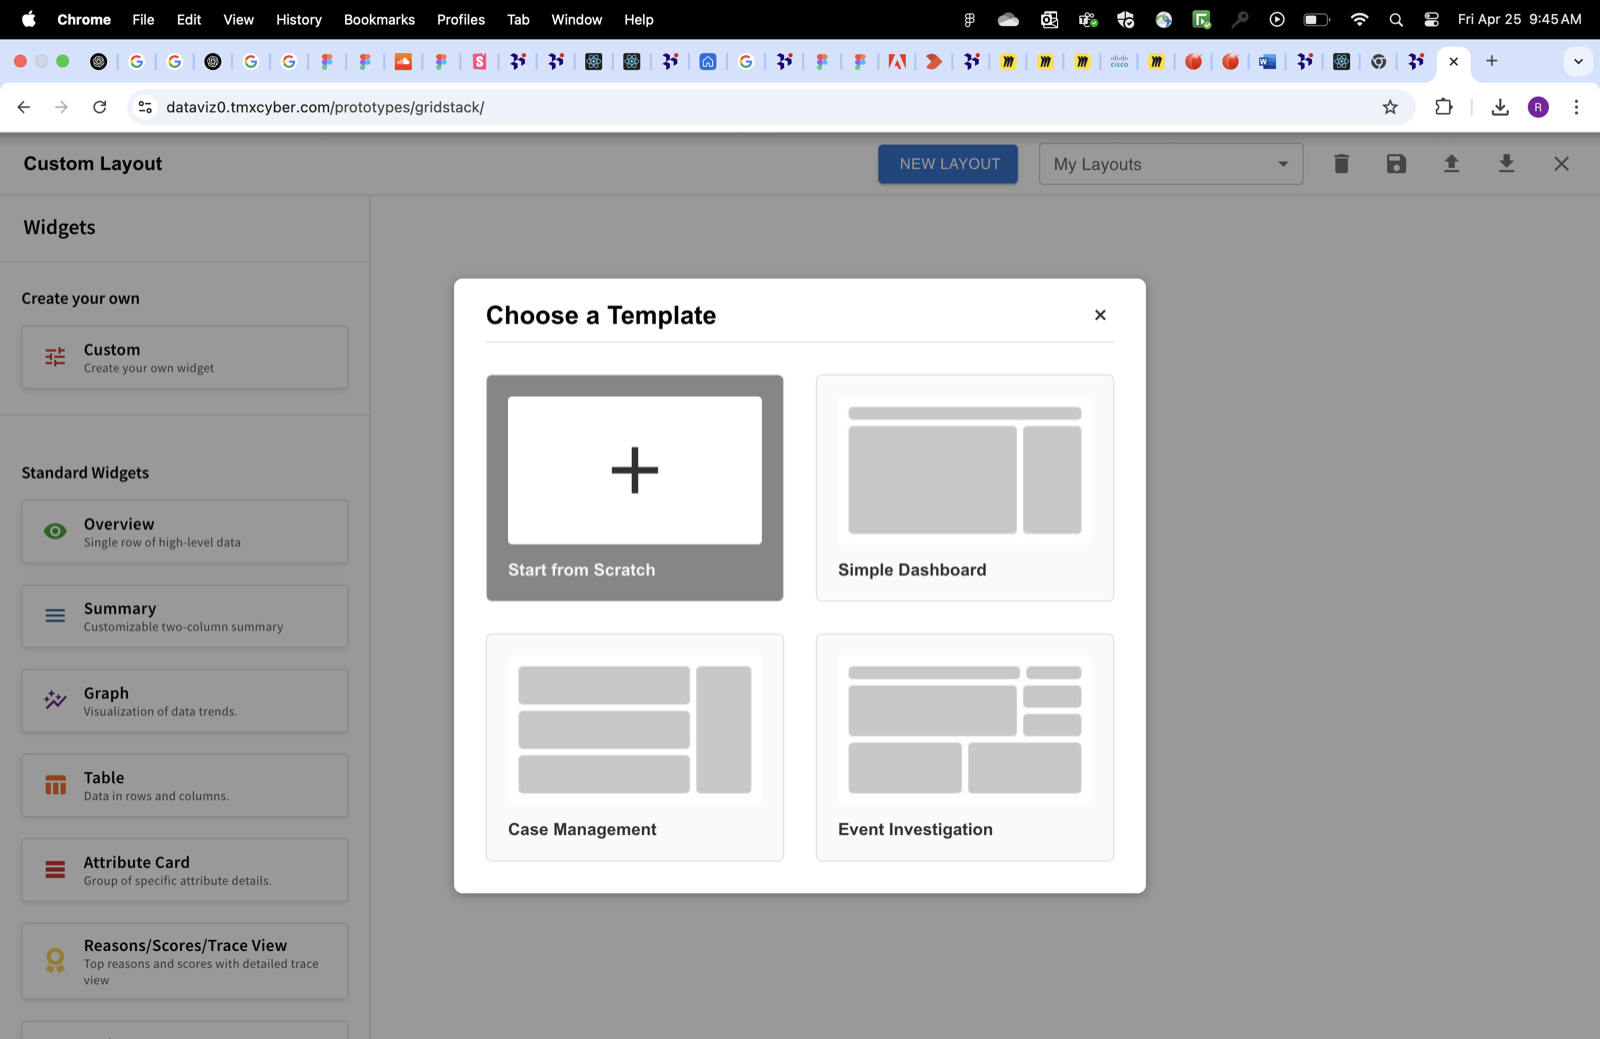Image resolution: width=1600 pixels, height=1039 pixels.
Task: Choose the Simple Dashboard template
Action: pos(964,487)
